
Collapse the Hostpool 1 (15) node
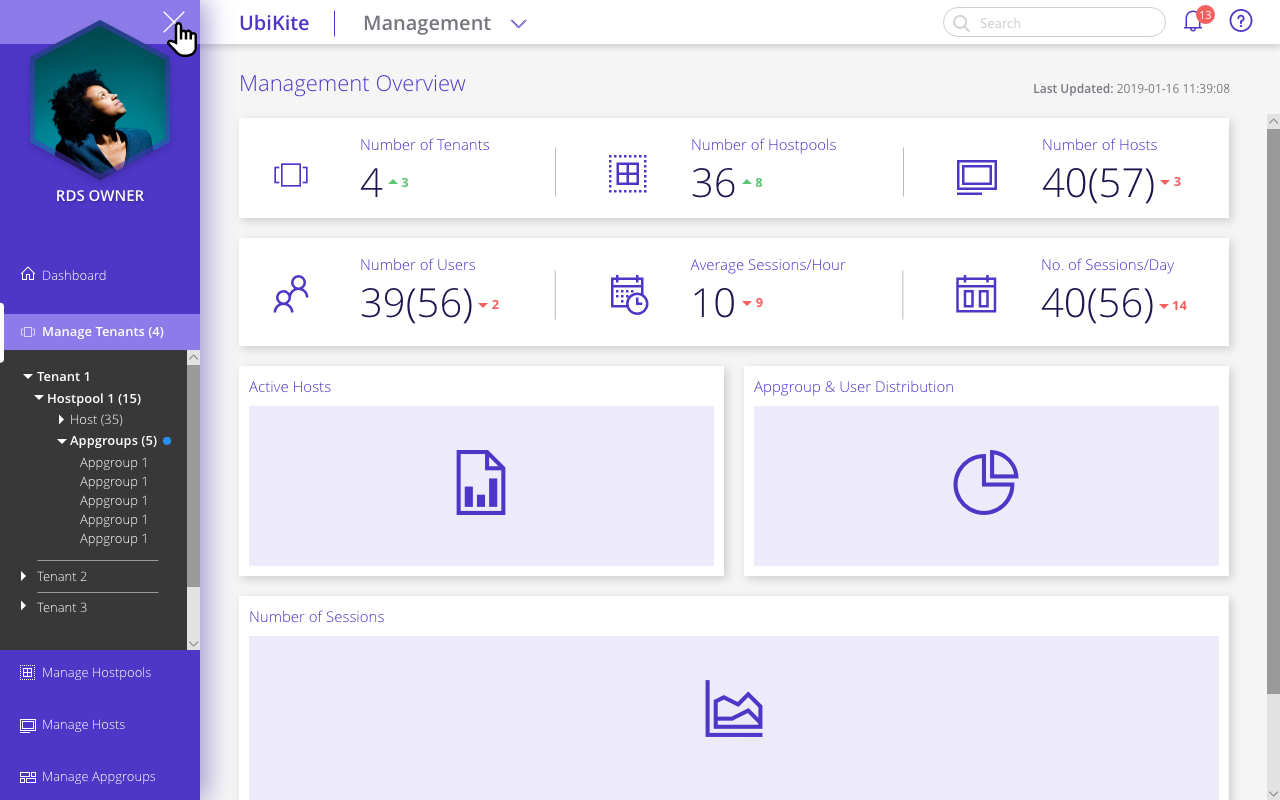pos(39,398)
